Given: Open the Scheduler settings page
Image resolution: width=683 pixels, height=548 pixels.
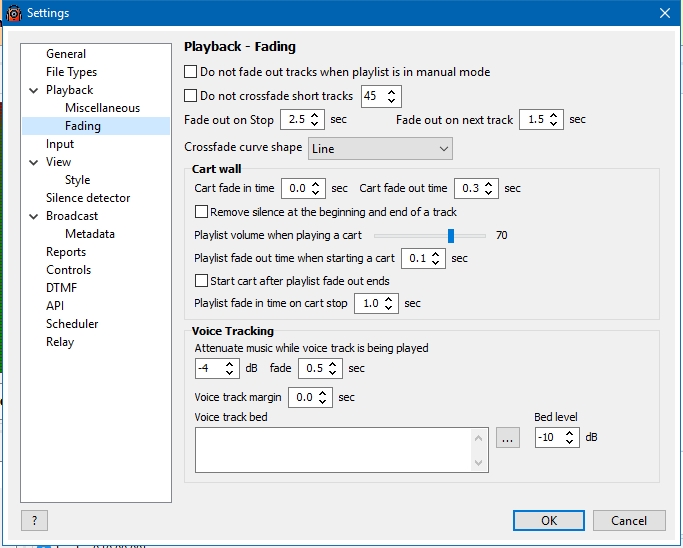Looking at the screenshot, I should (72, 324).
